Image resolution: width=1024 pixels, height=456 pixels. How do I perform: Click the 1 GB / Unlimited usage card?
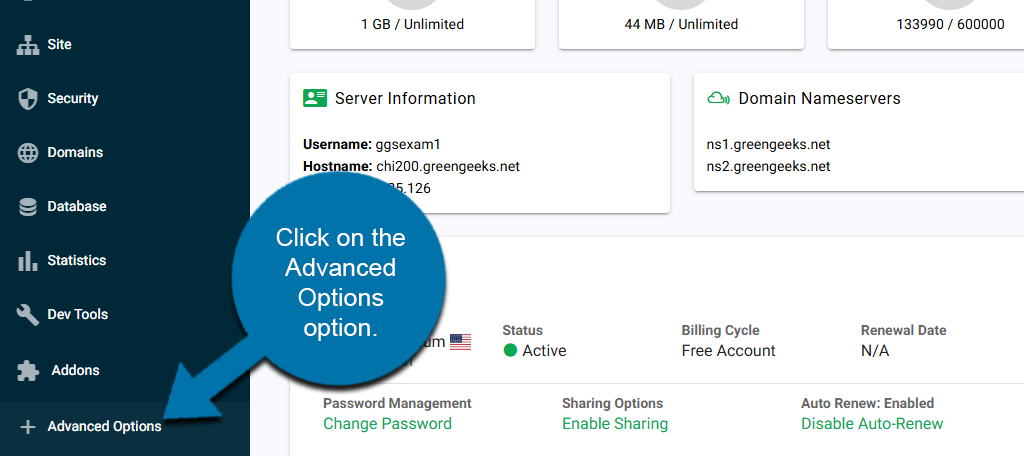coord(412,24)
